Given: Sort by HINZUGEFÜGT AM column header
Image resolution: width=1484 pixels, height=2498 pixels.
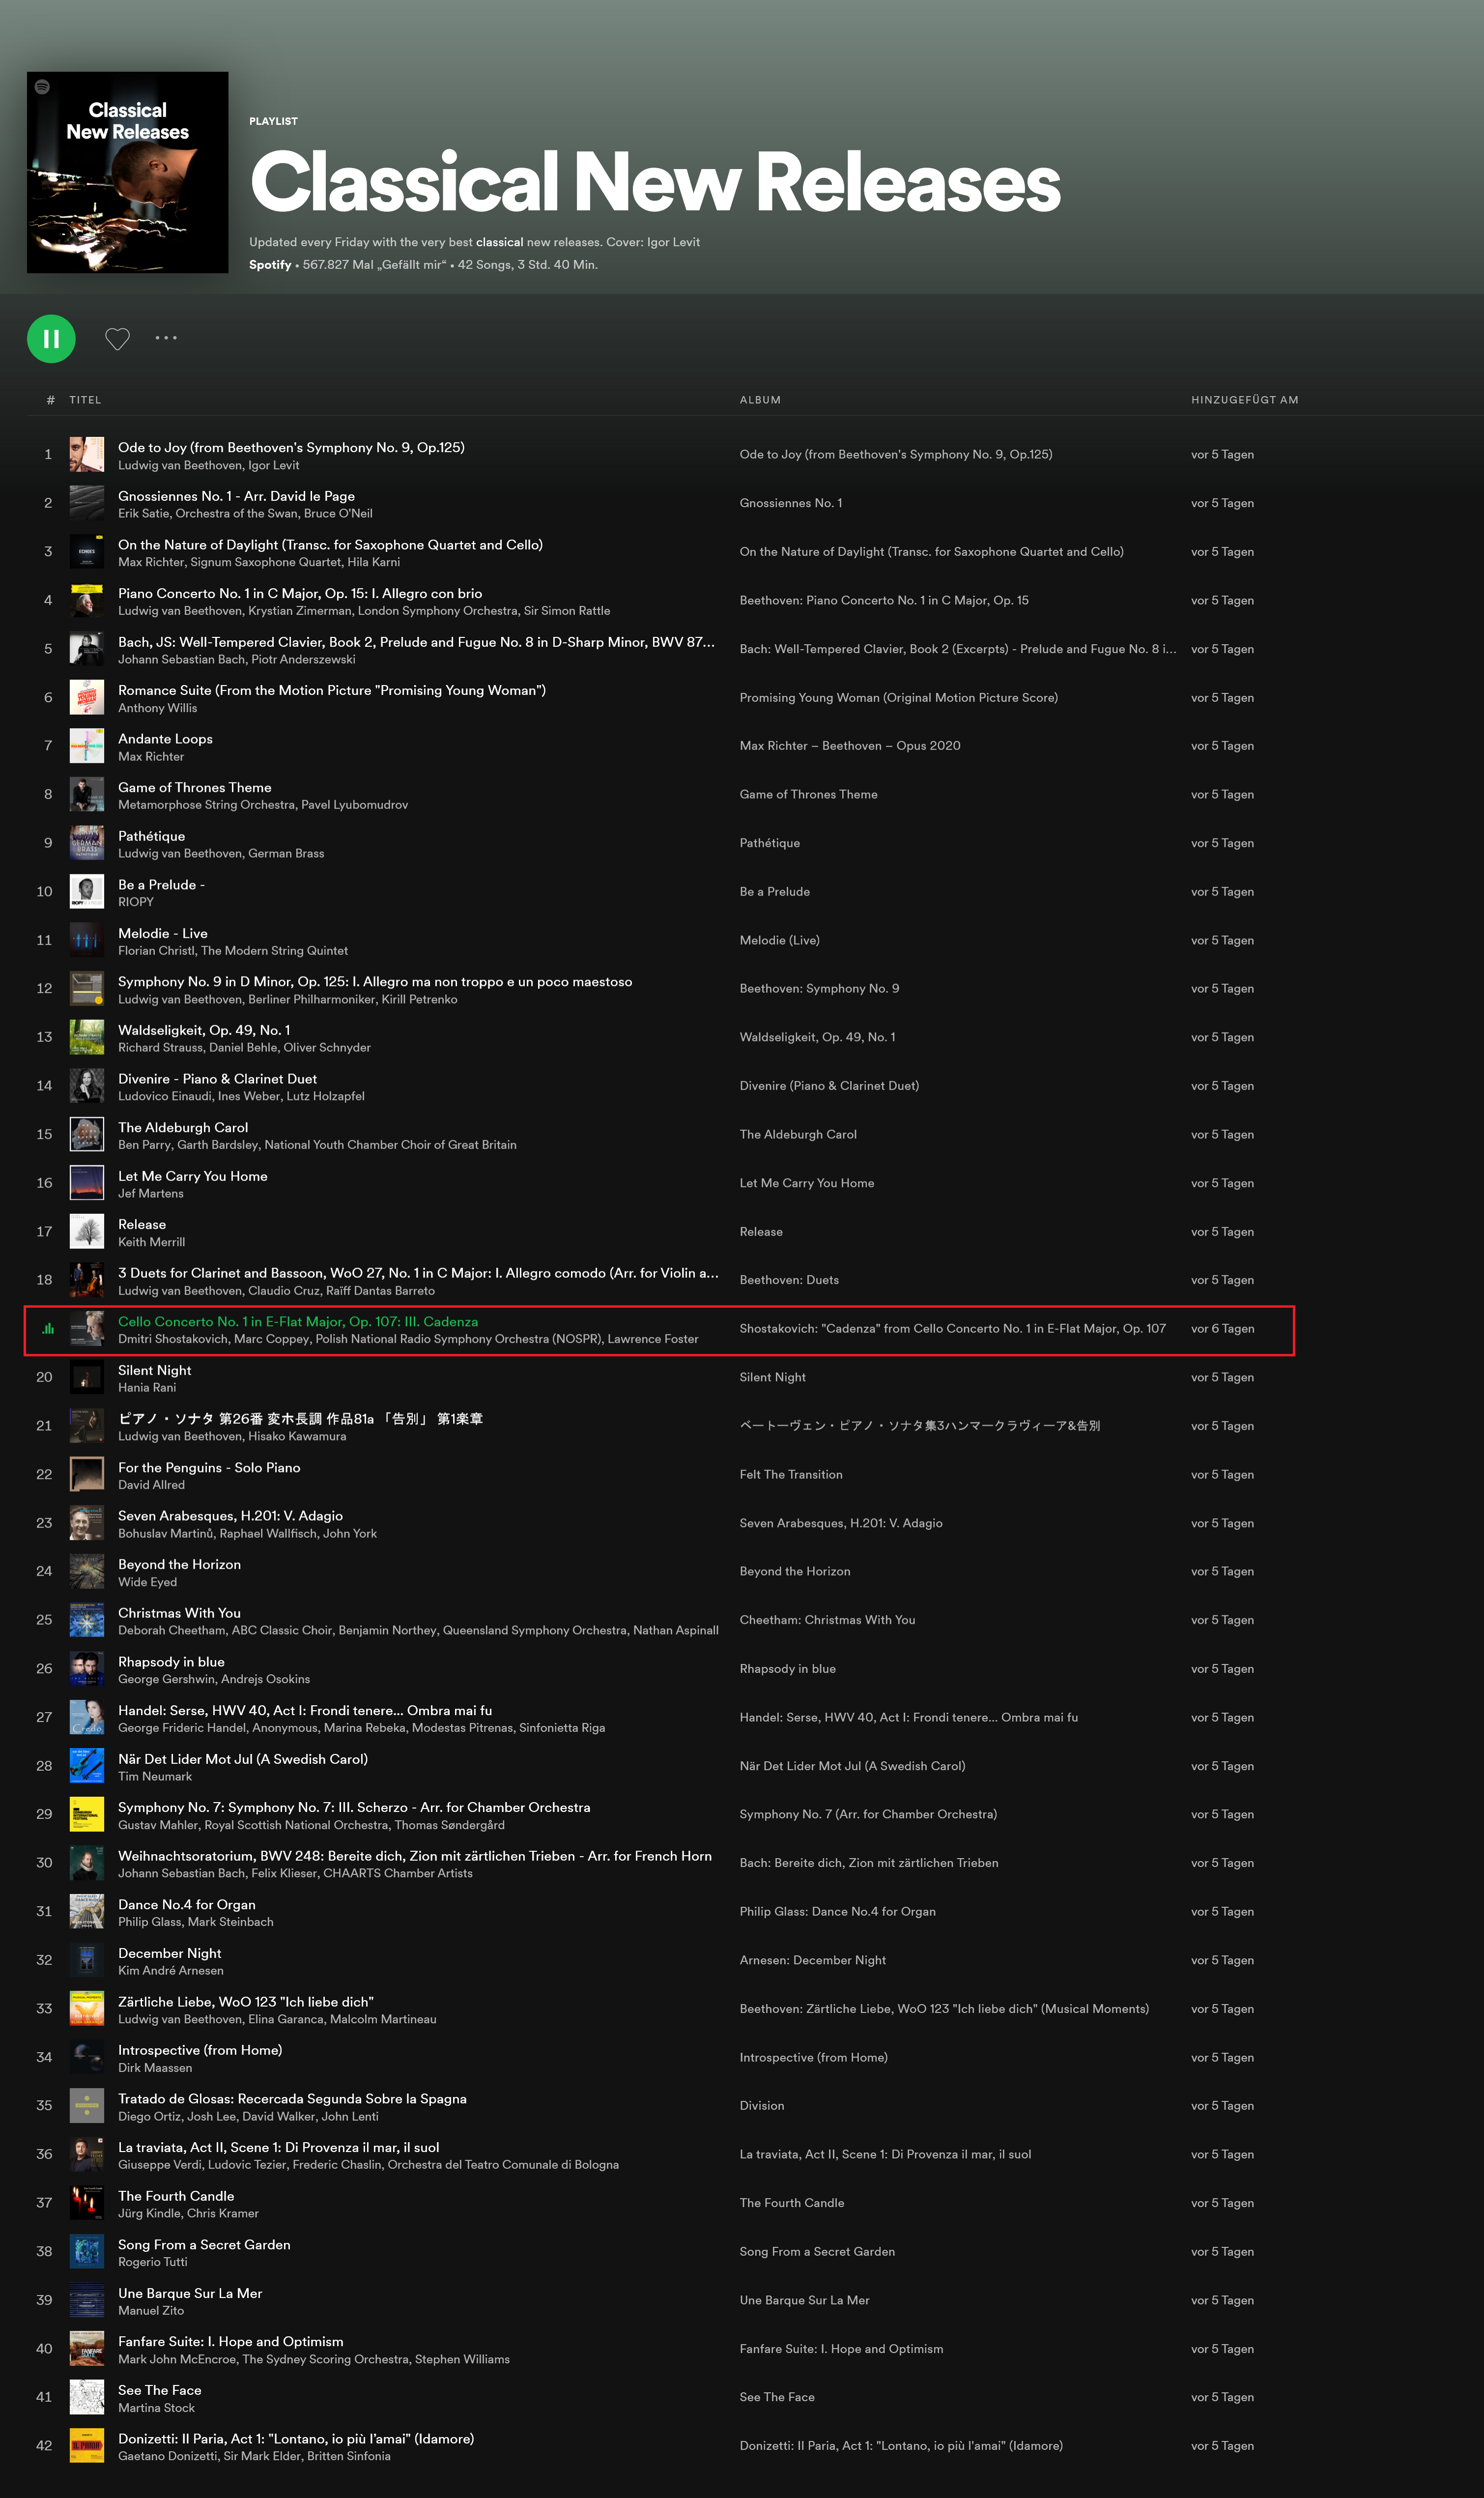Looking at the screenshot, I should tap(1244, 400).
